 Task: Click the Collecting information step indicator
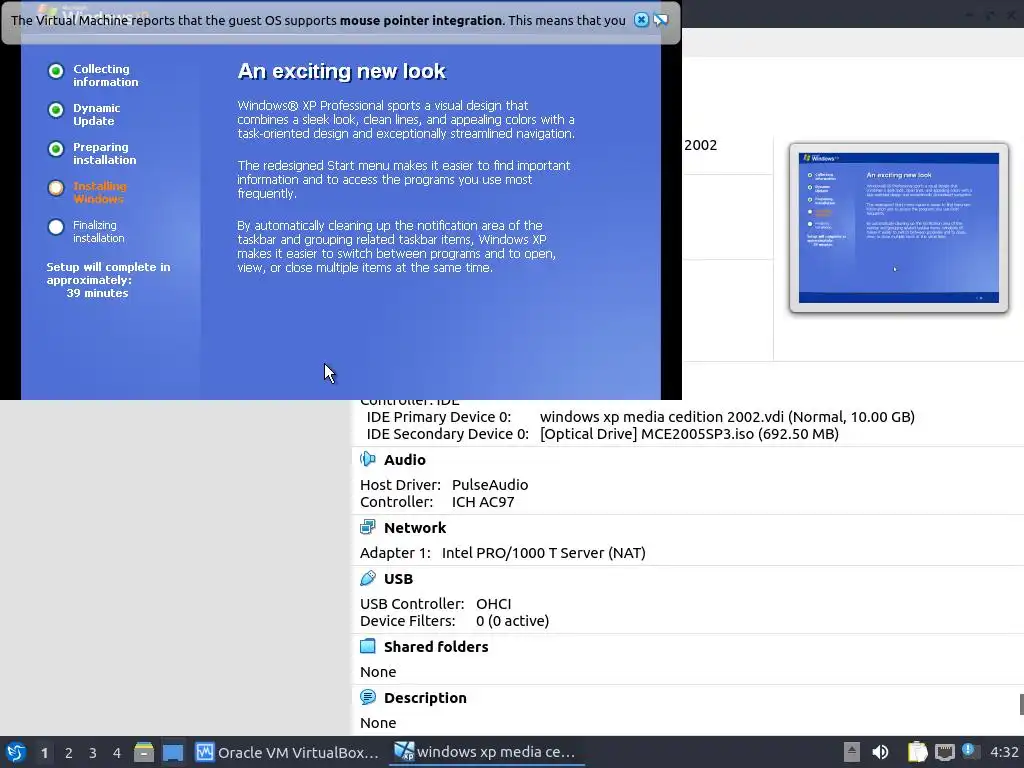tap(56, 71)
